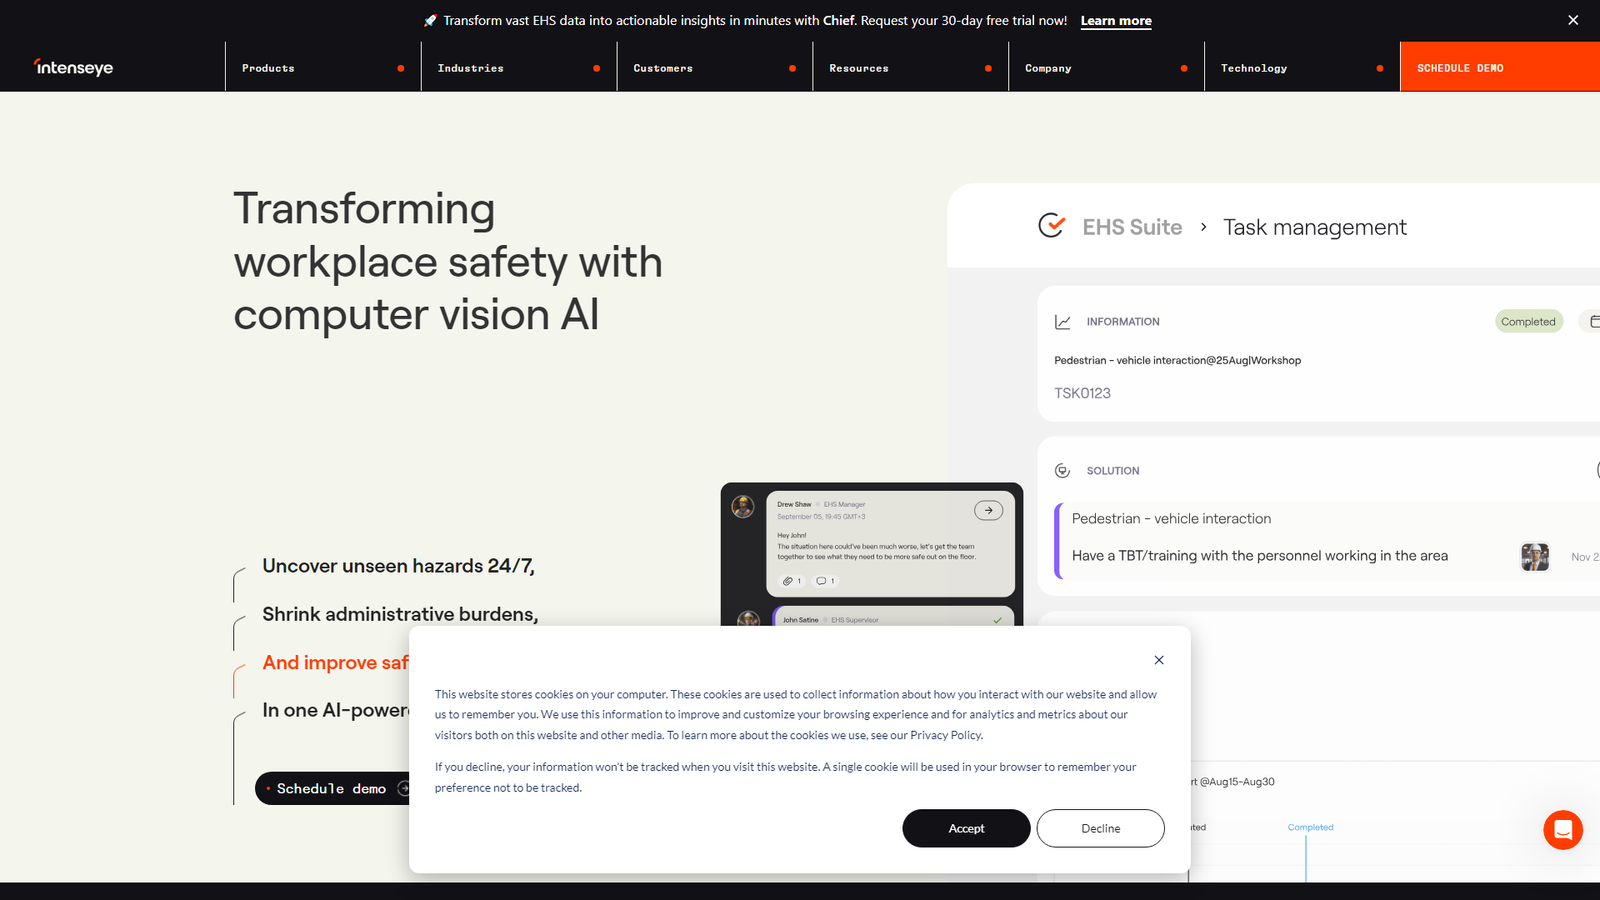Open the Resources menu
The height and width of the screenshot is (900, 1600).
[911, 67]
